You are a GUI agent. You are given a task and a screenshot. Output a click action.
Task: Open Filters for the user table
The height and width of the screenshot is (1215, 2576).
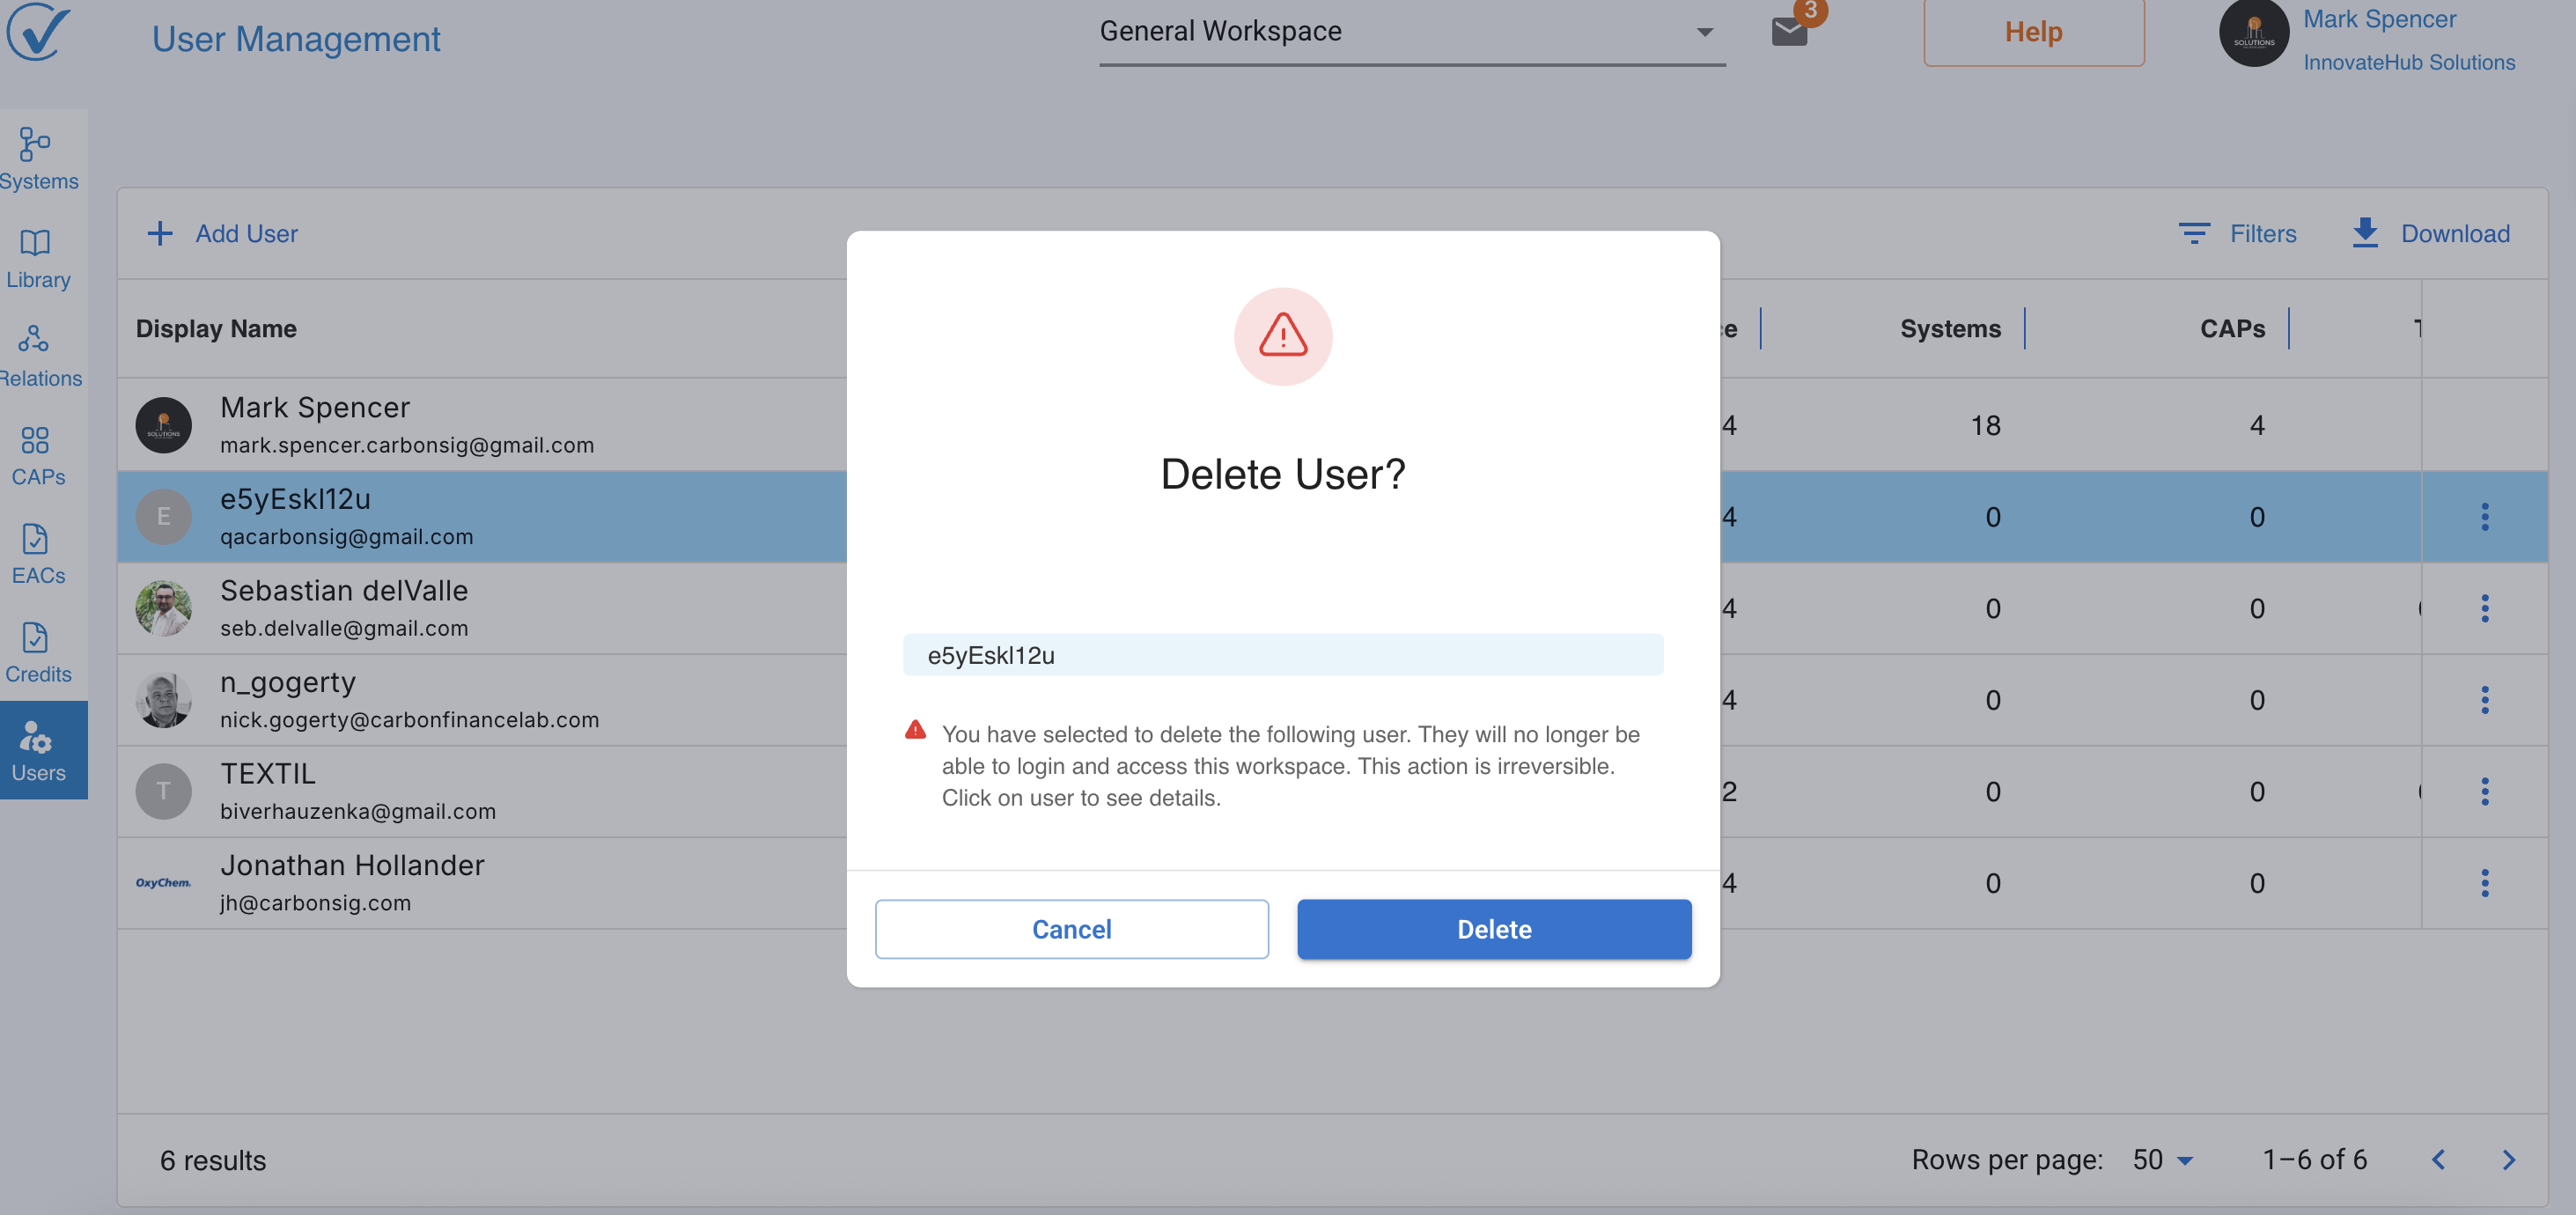pyautogui.click(x=2237, y=233)
